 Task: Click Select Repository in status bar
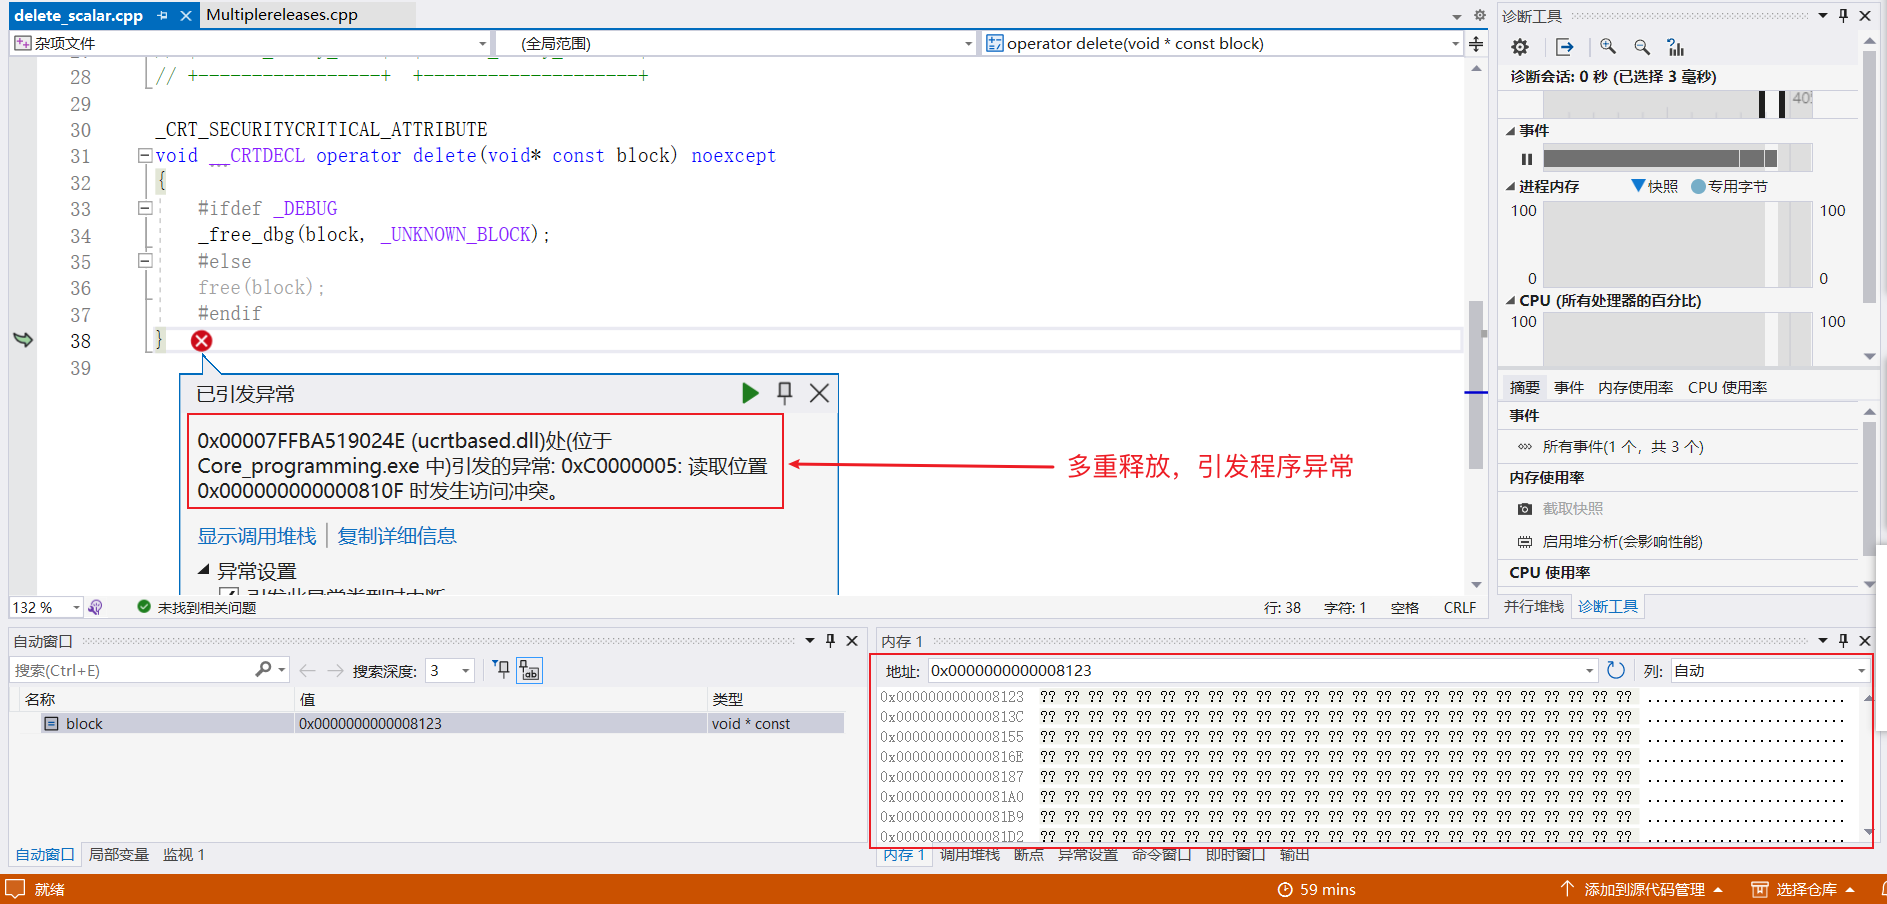pyautogui.click(x=1806, y=889)
